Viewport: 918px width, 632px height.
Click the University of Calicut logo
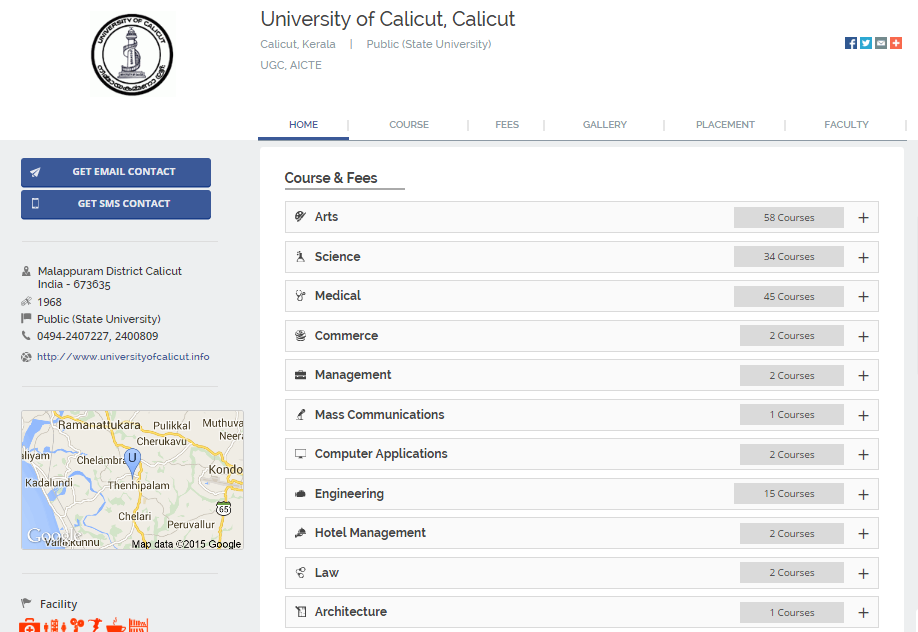coord(133,54)
